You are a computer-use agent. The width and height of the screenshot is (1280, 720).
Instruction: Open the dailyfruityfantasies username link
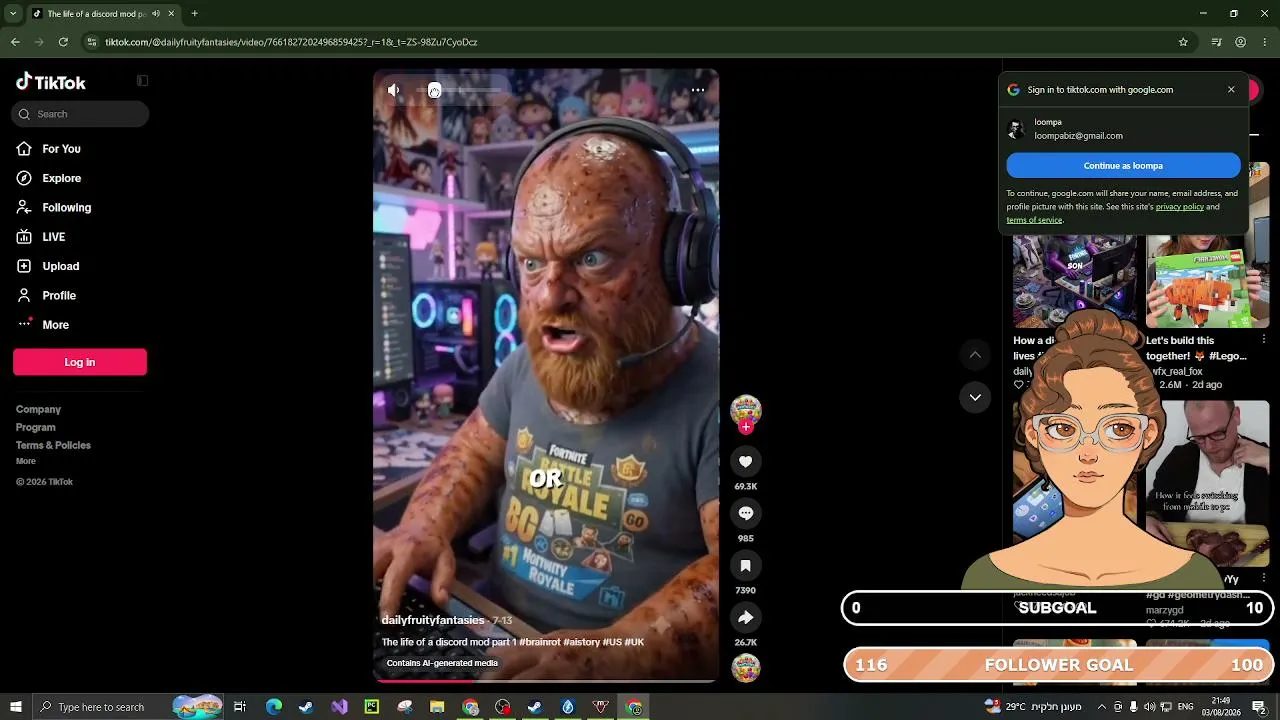click(433, 621)
